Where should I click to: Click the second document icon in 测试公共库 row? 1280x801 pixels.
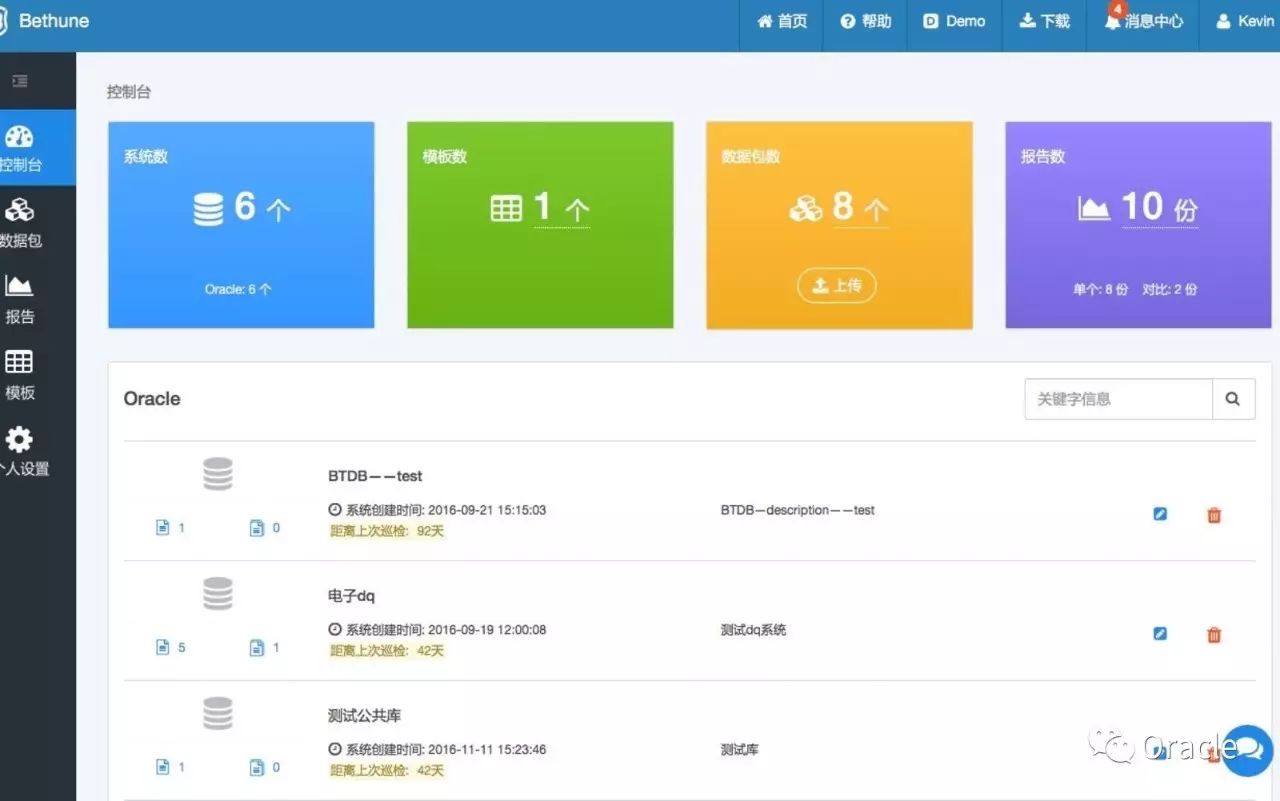point(257,767)
